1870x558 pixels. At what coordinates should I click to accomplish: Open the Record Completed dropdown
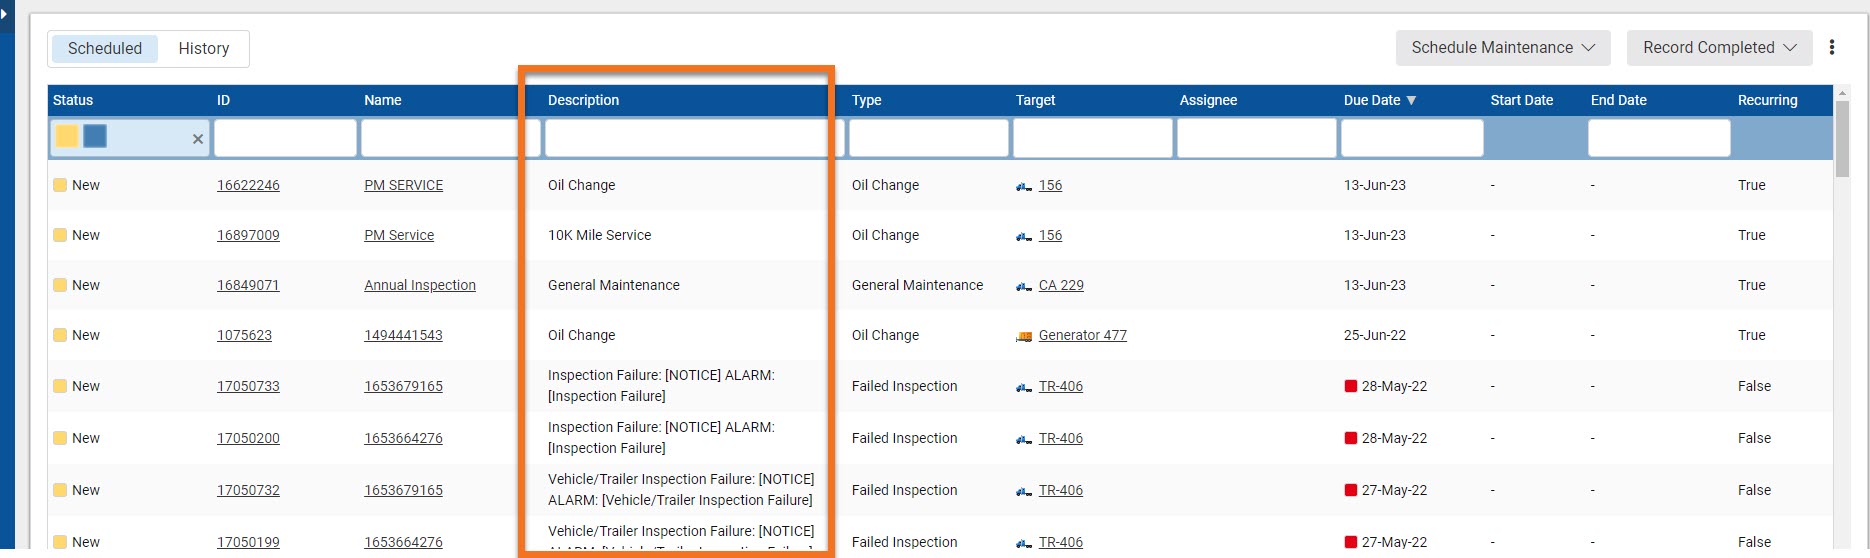1719,47
